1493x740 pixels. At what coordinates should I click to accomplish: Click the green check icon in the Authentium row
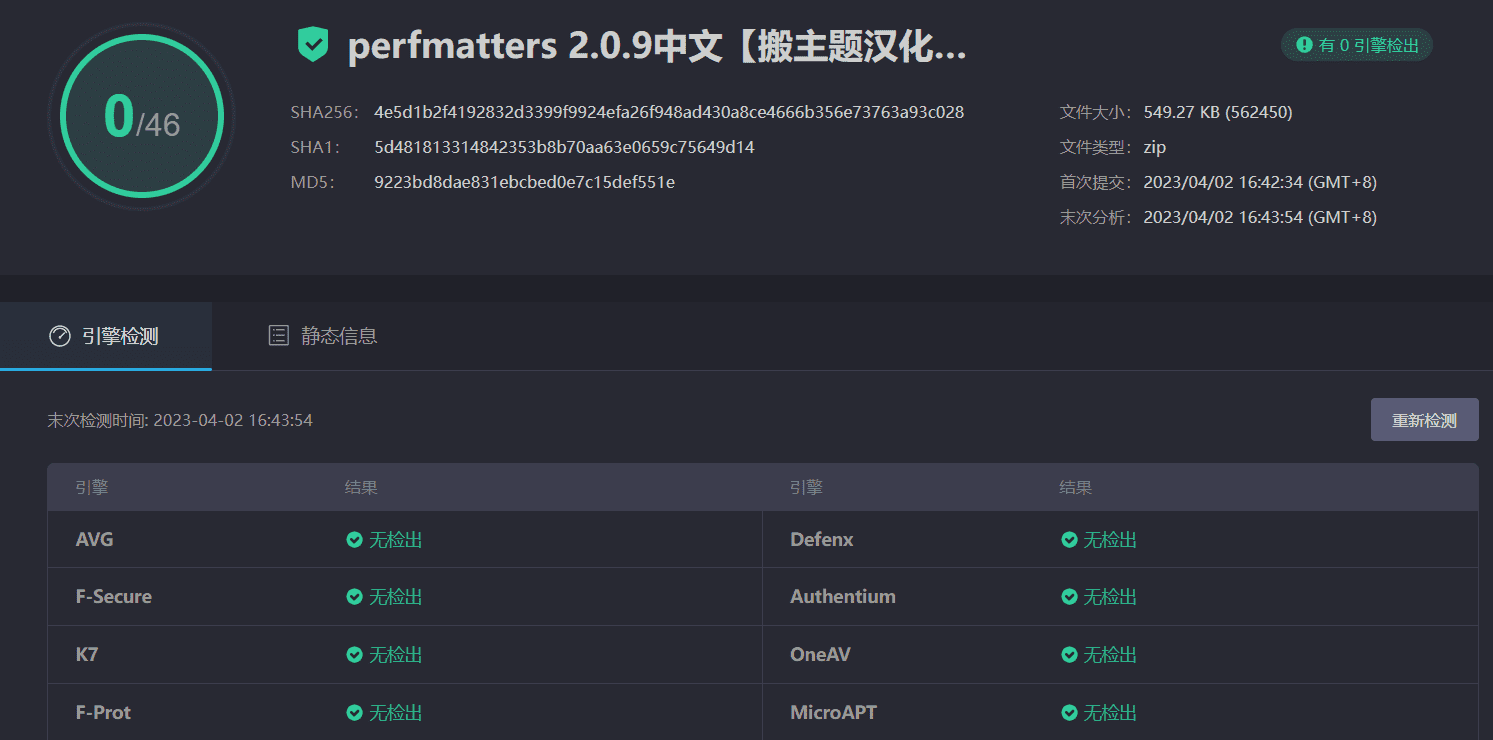pyautogui.click(x=1069, y=597)
